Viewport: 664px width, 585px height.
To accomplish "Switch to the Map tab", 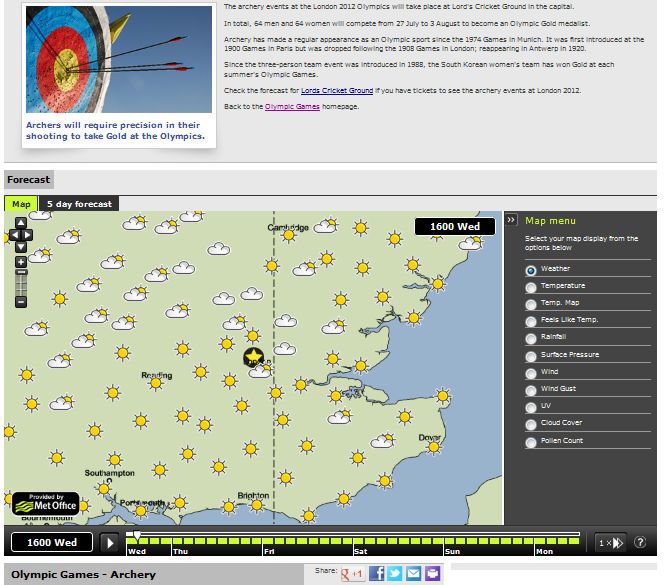I will [x=21, y=204].
